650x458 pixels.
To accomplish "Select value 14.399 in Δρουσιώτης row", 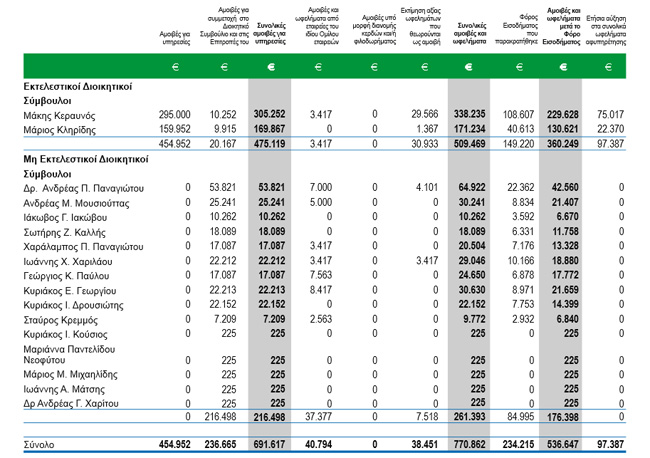I will [x=565, y=304].
